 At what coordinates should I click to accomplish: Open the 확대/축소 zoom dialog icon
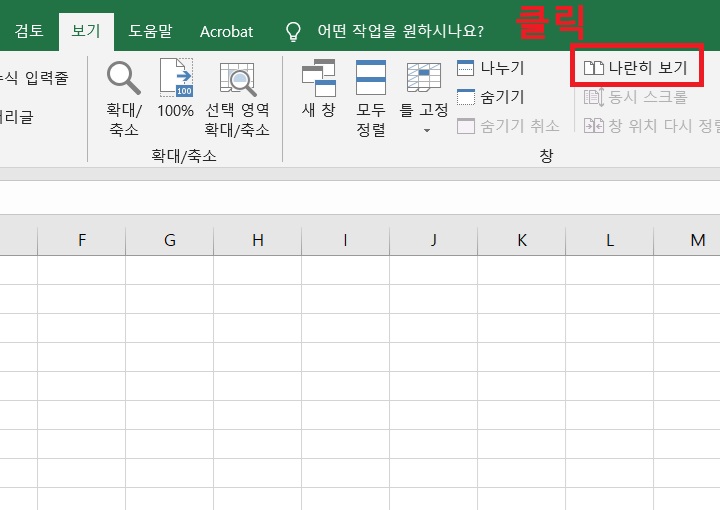click(x=124, y=78)
